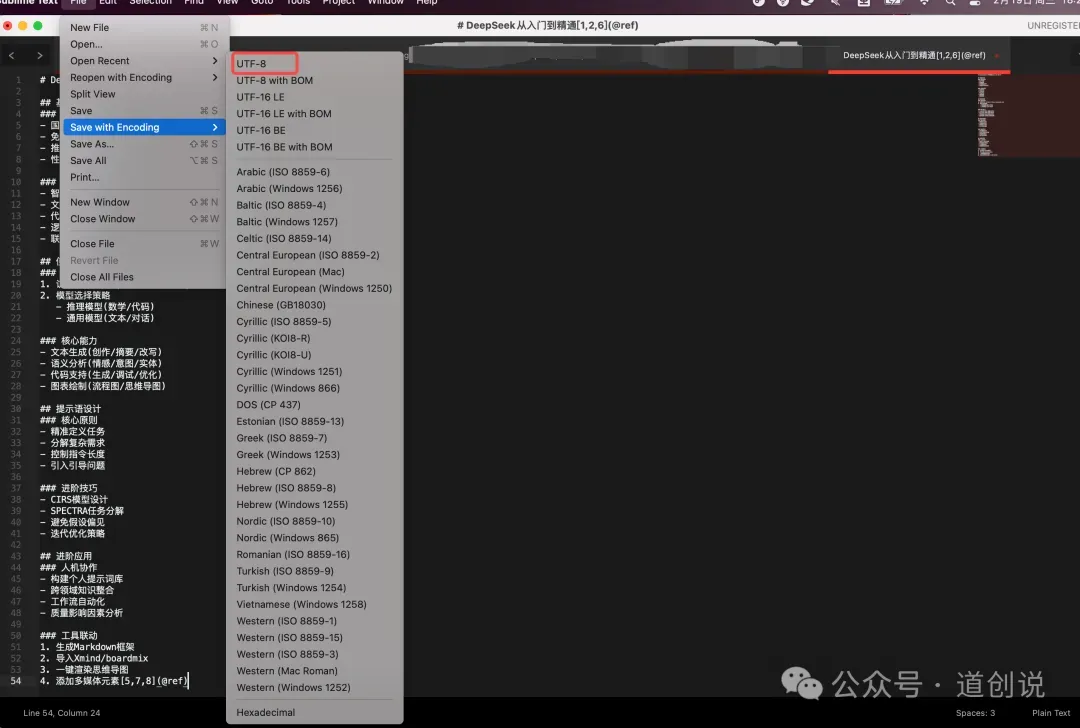Select Central European (ISO 8859-2) encoding
The height and width of the screenshot is (728, 1080).
pos(315,255)
